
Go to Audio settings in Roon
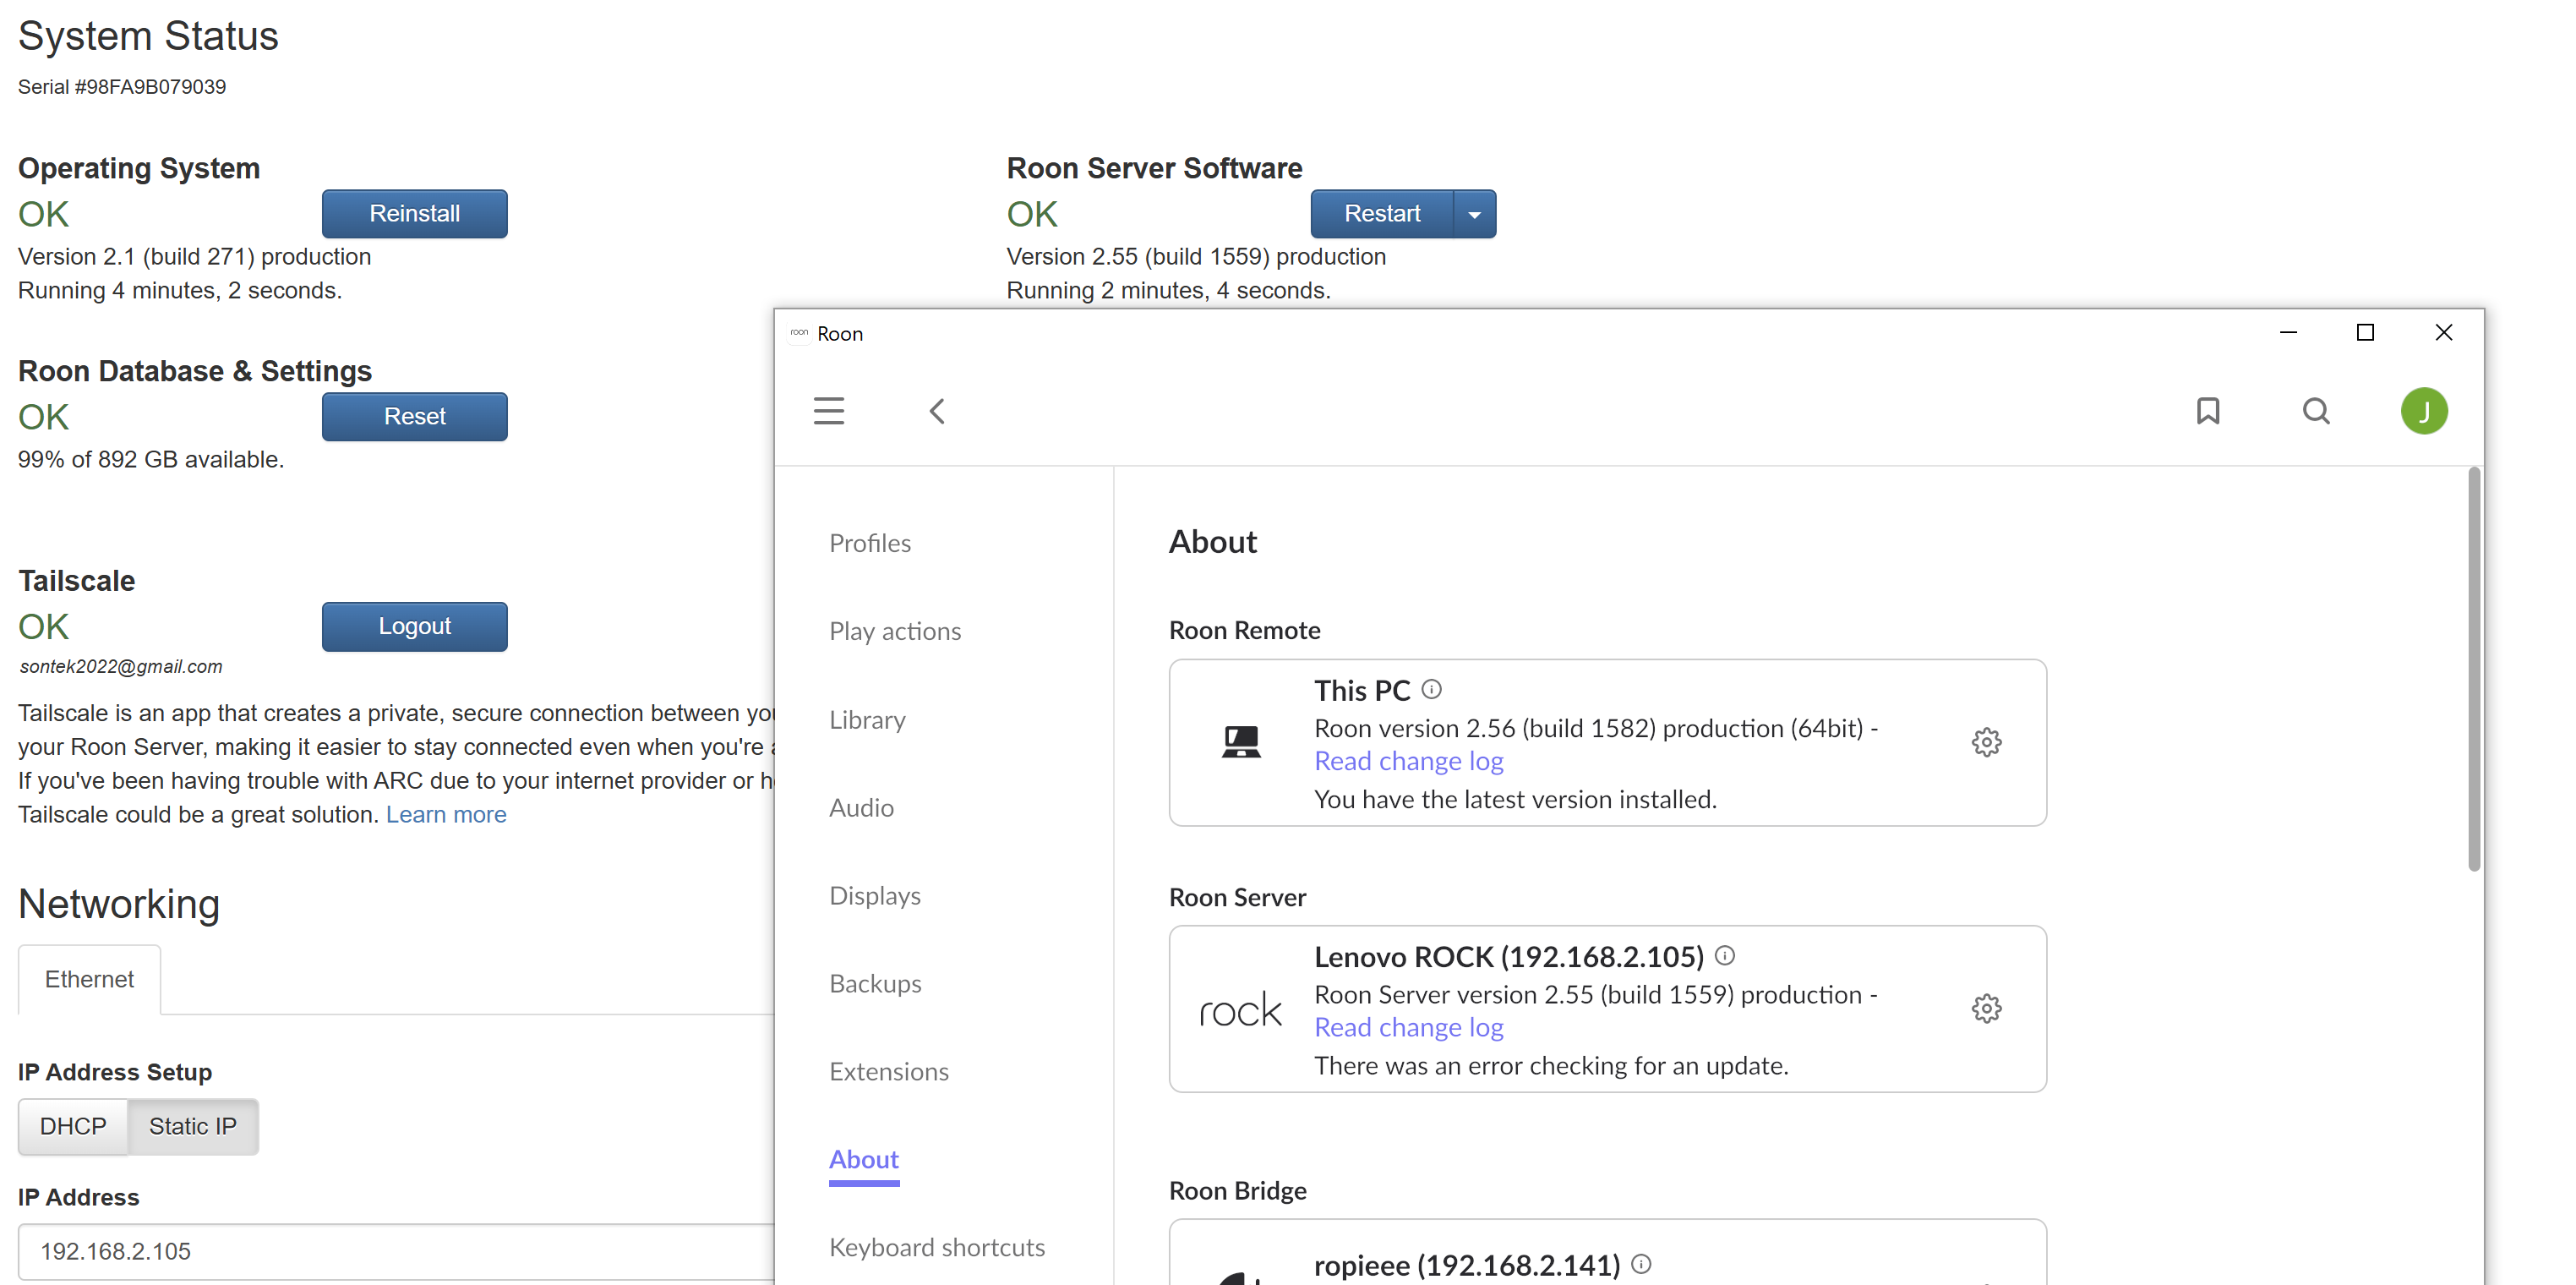click(861, 807)
